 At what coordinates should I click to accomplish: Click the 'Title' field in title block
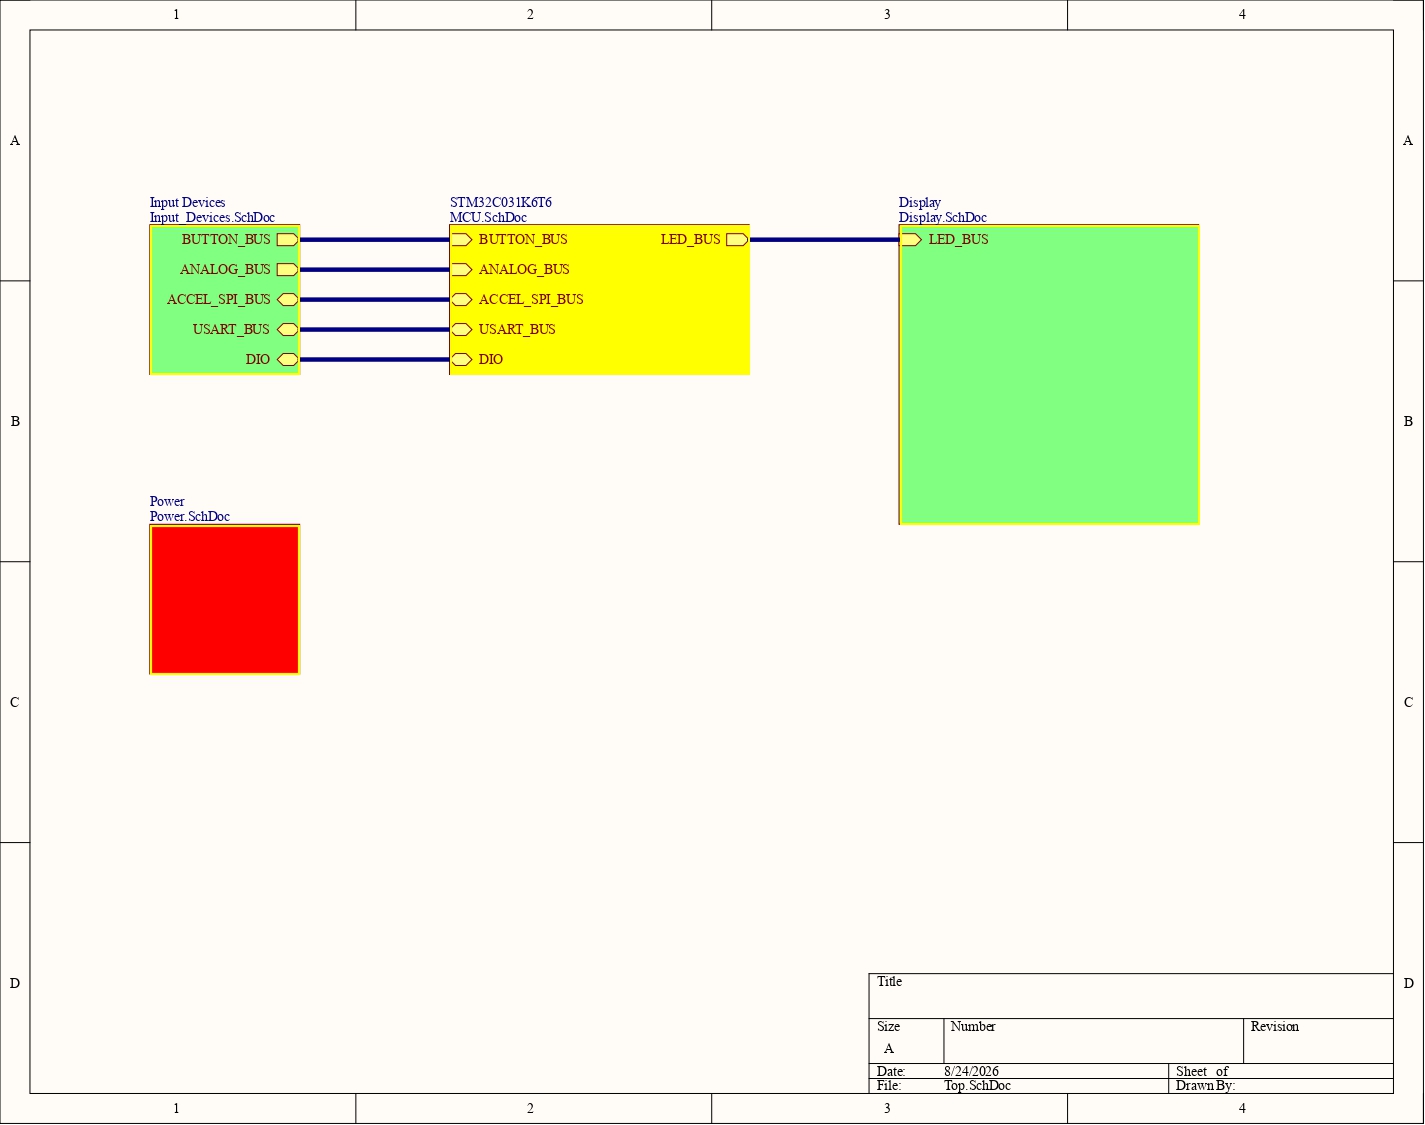point(1131,996)
